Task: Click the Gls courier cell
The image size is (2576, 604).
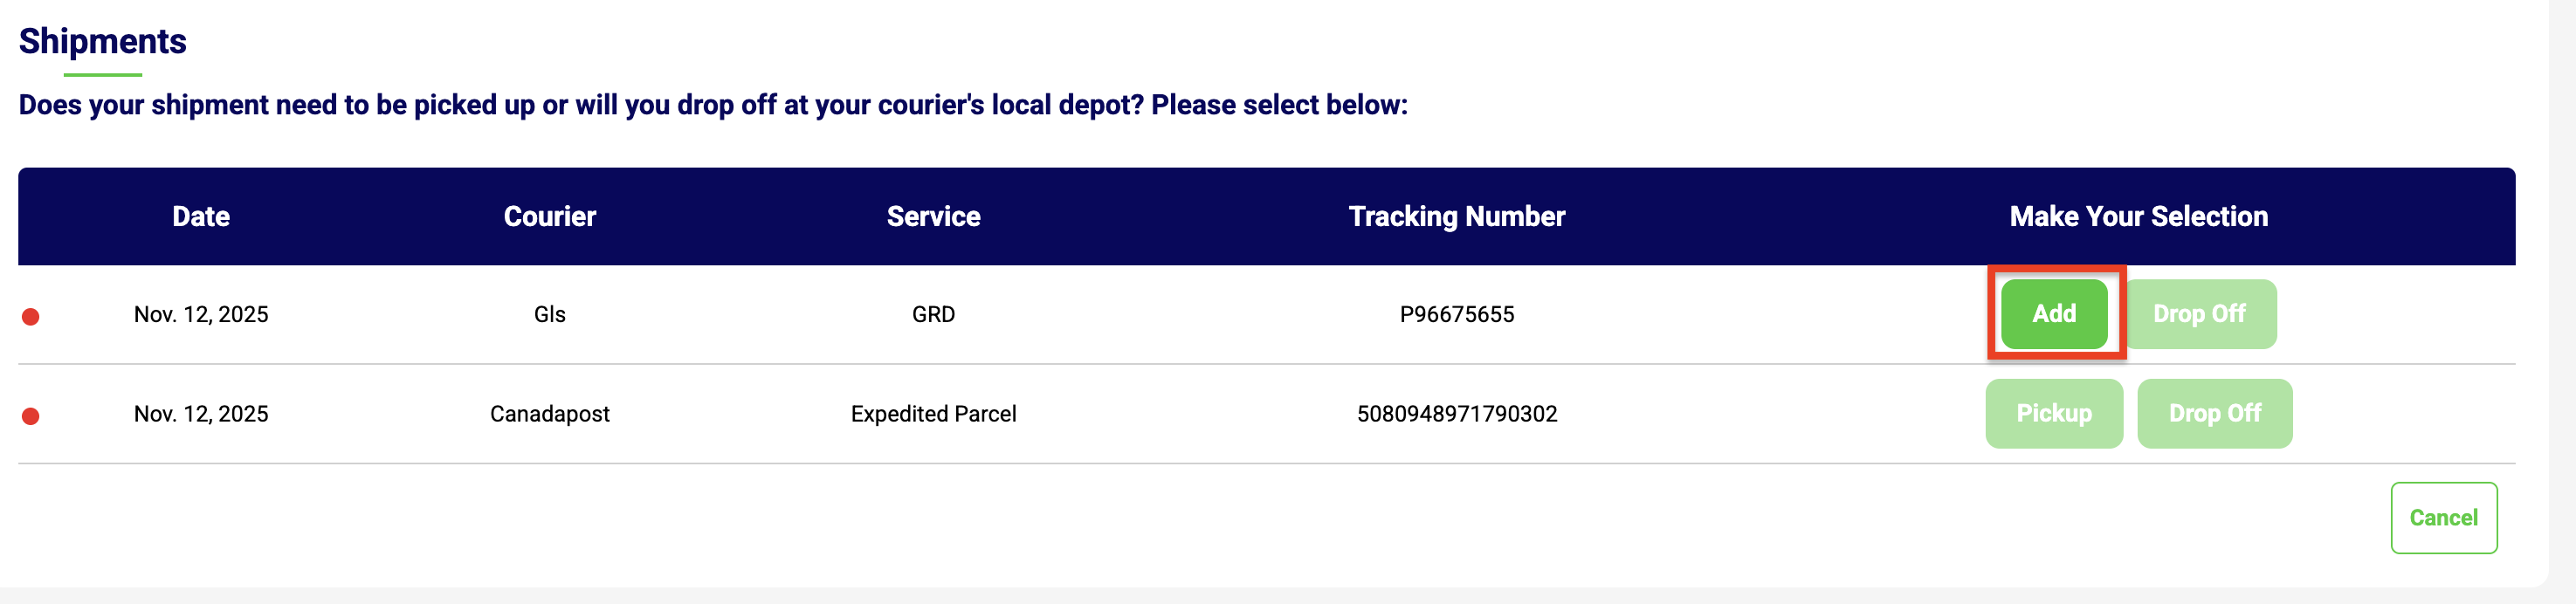Action: coord(549,315)
